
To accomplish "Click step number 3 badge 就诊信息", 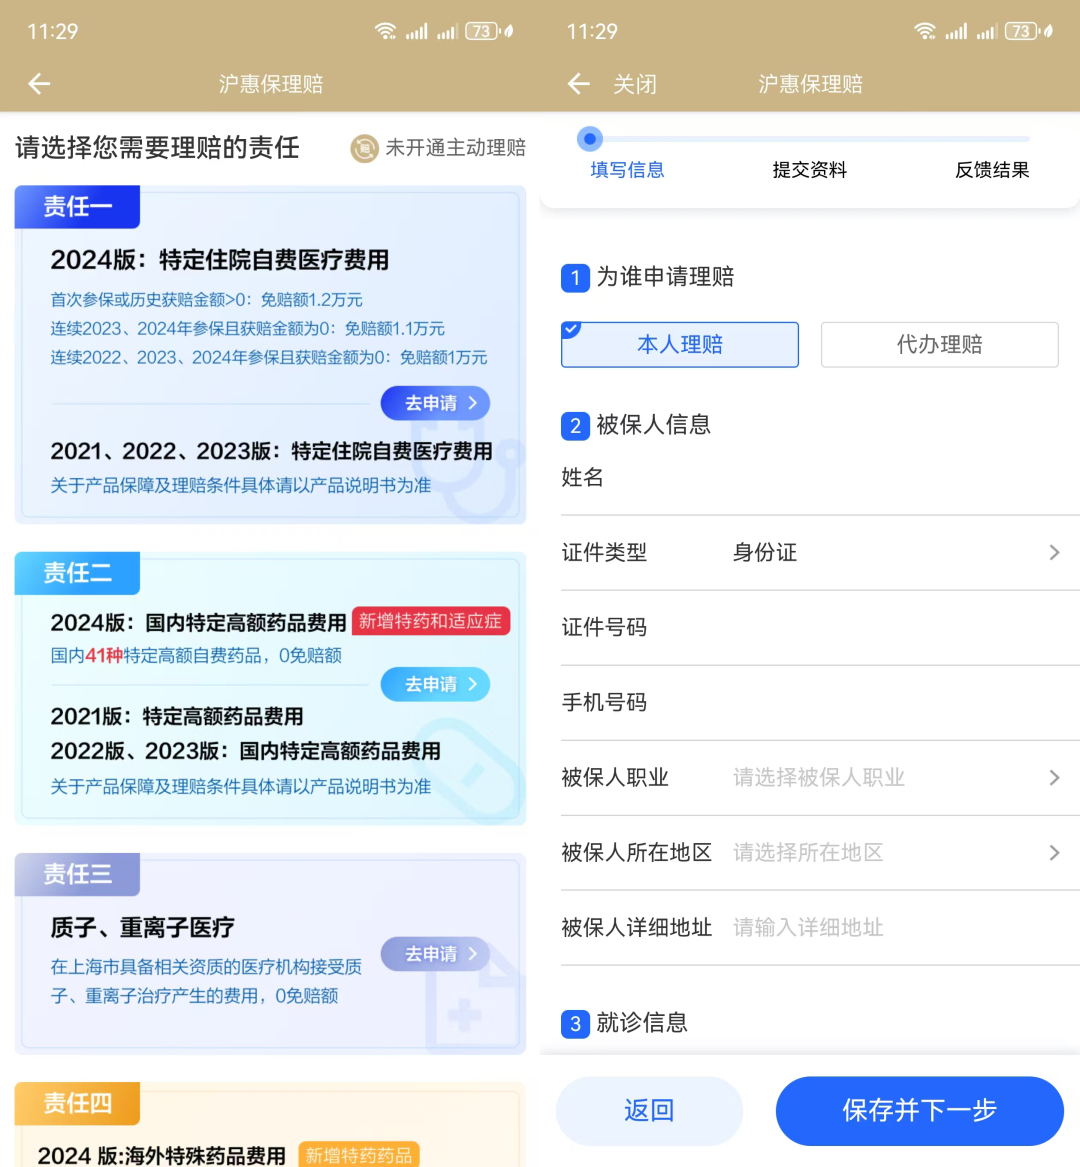I will coord(575,1024).
